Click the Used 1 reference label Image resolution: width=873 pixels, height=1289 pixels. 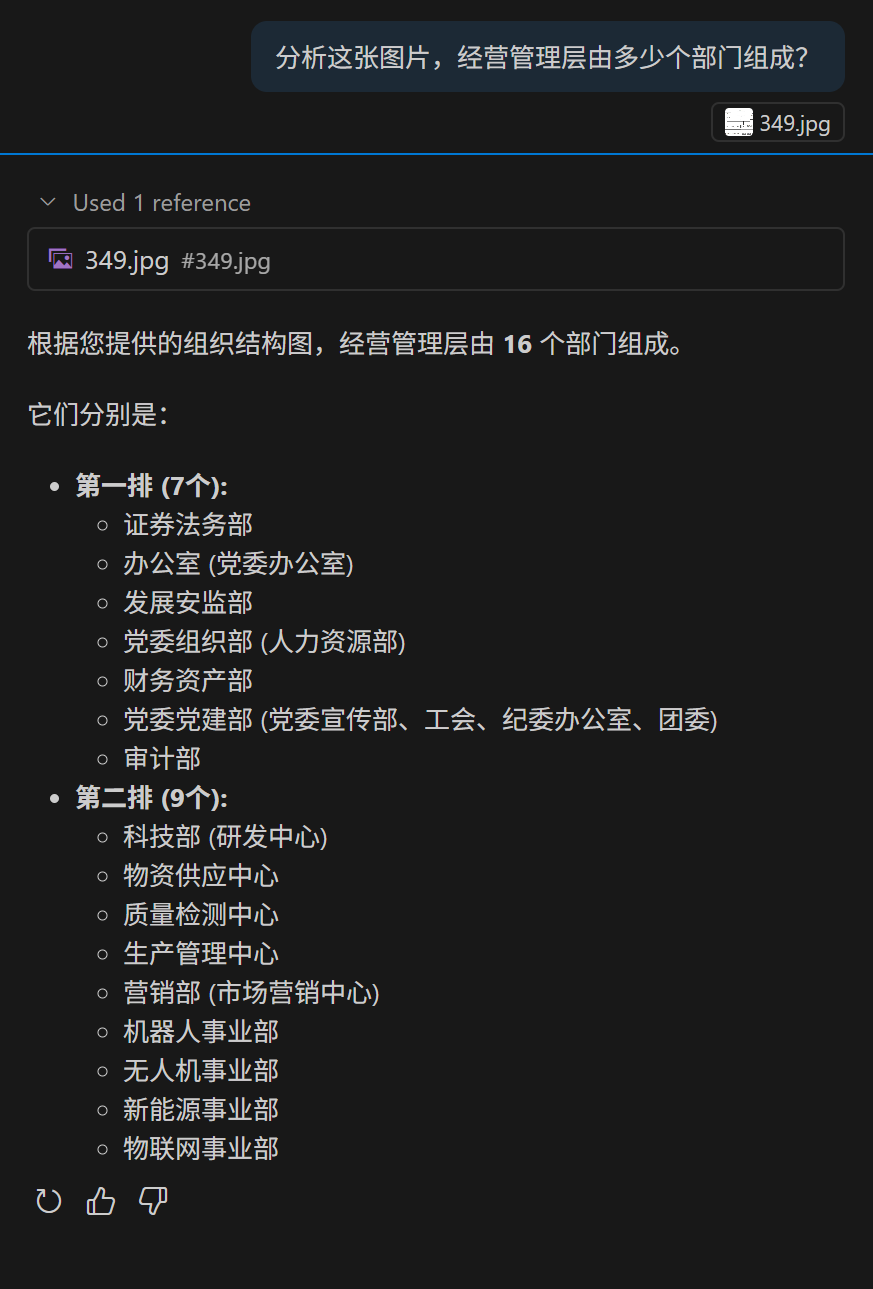(x=162, y=203)
